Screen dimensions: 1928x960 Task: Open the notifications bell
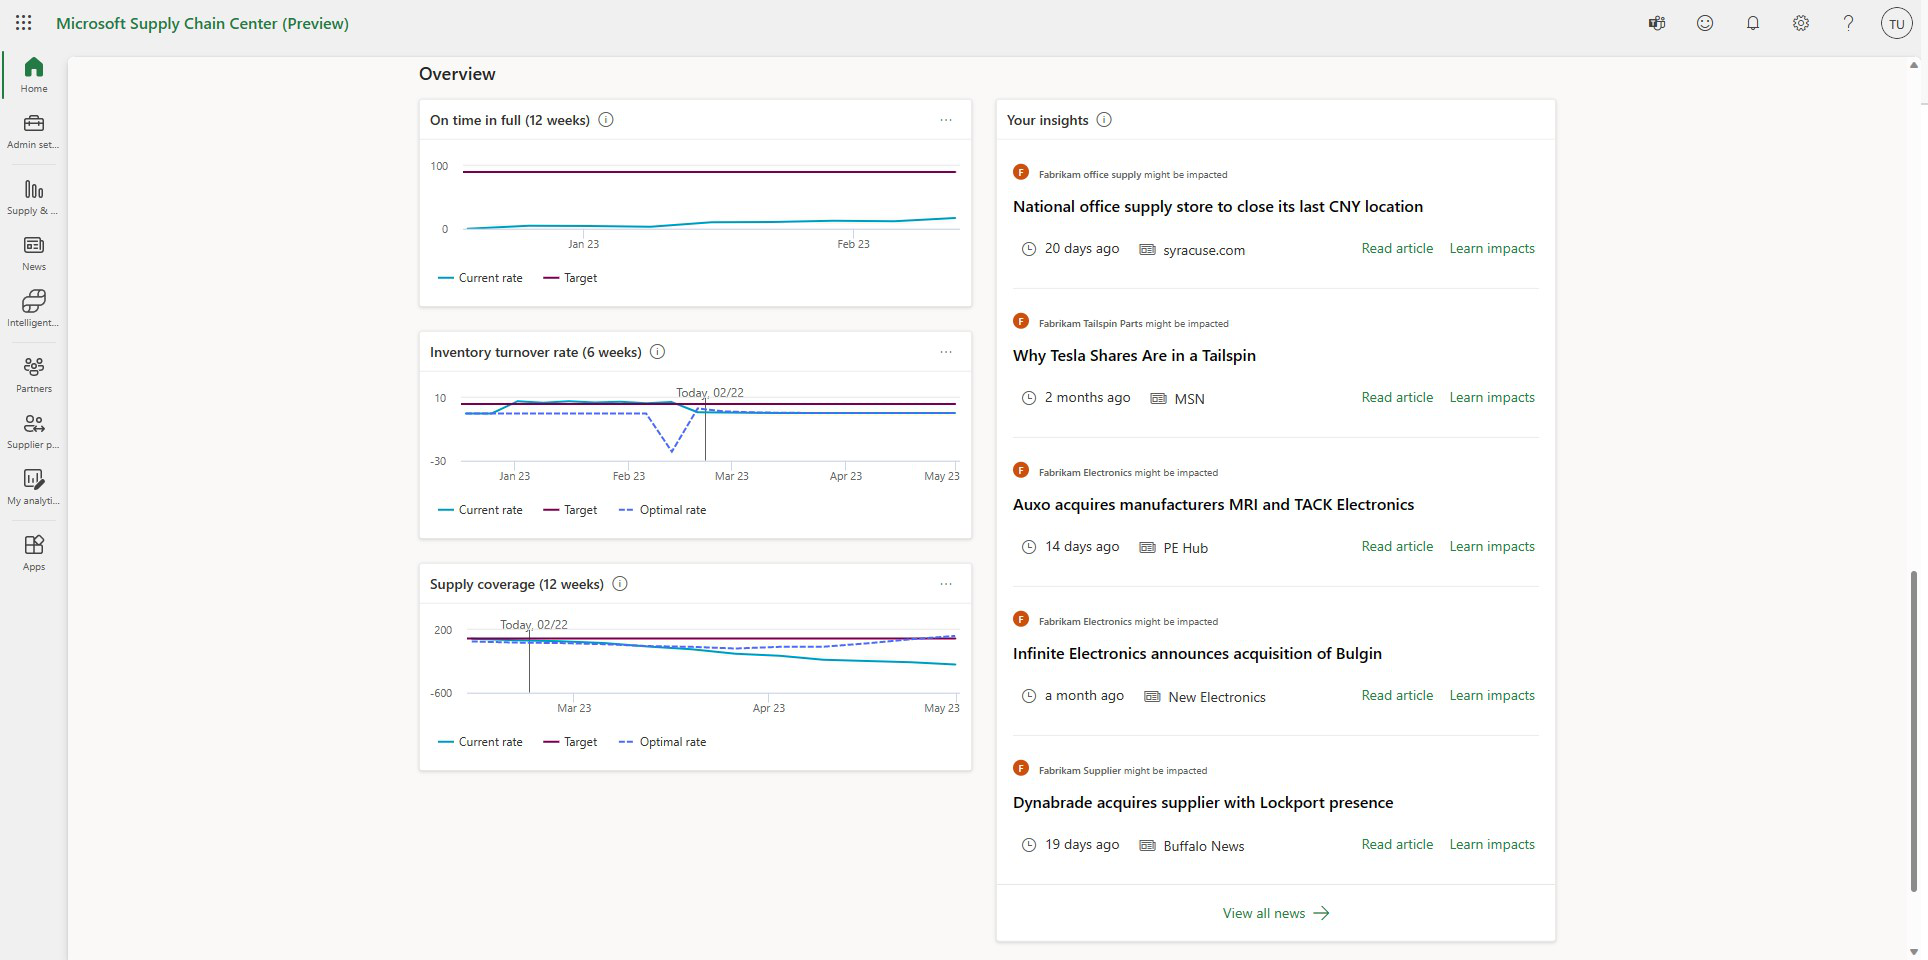click(1753, 23)
